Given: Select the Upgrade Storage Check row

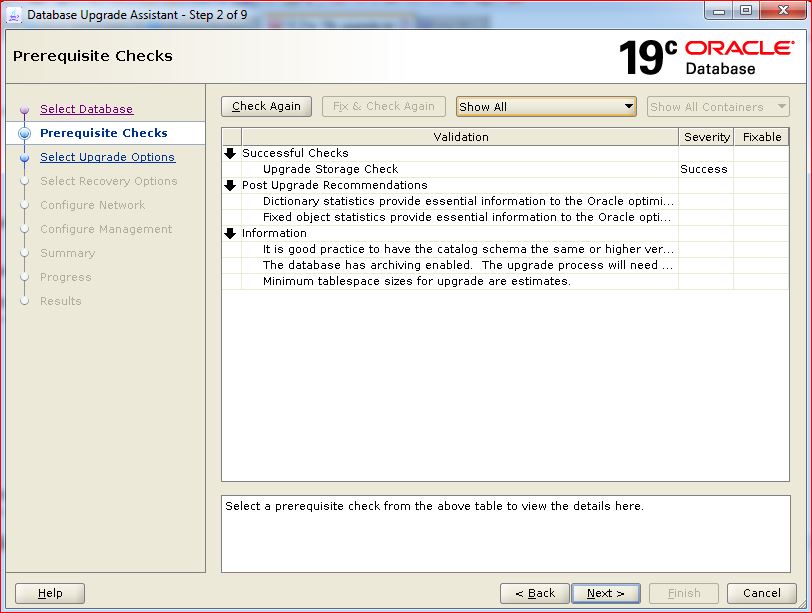Looking at the screenshot, I should (x=330, y=169).
